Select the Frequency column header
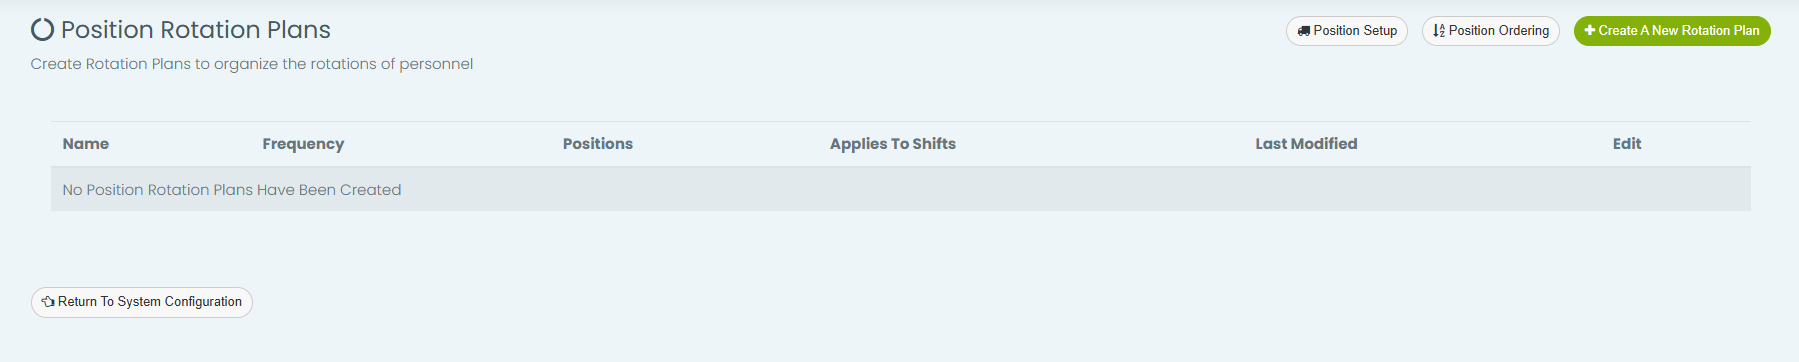The width and height of the screenshot is (1799, 362). pyautogui.click(x=303, y=144)
